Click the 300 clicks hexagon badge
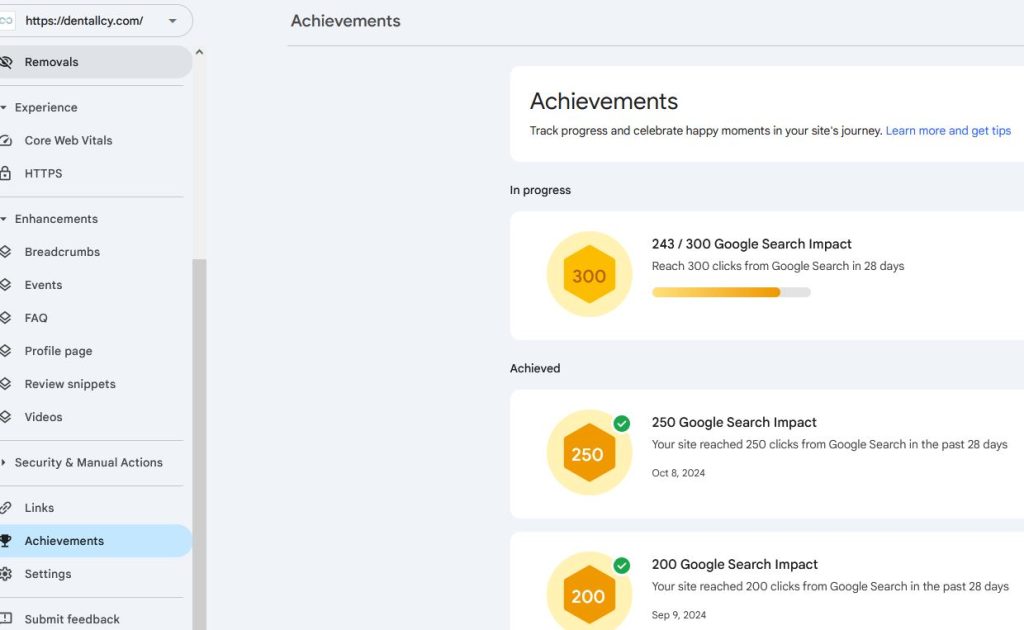 tap(589, 274)
